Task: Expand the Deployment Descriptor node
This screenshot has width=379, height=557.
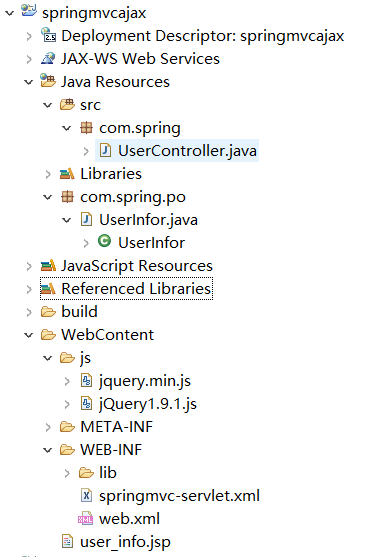Action: click(x=29, y=36)
